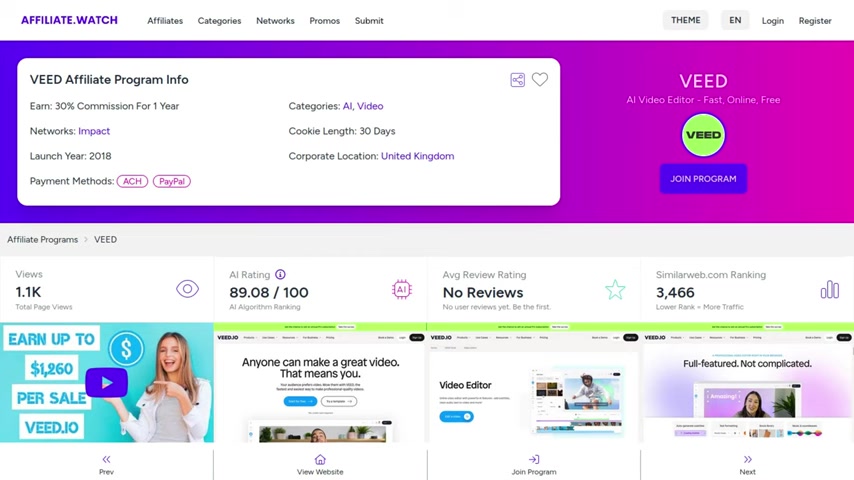
Task: Click the AI chip icon
Action: point(401,289)
